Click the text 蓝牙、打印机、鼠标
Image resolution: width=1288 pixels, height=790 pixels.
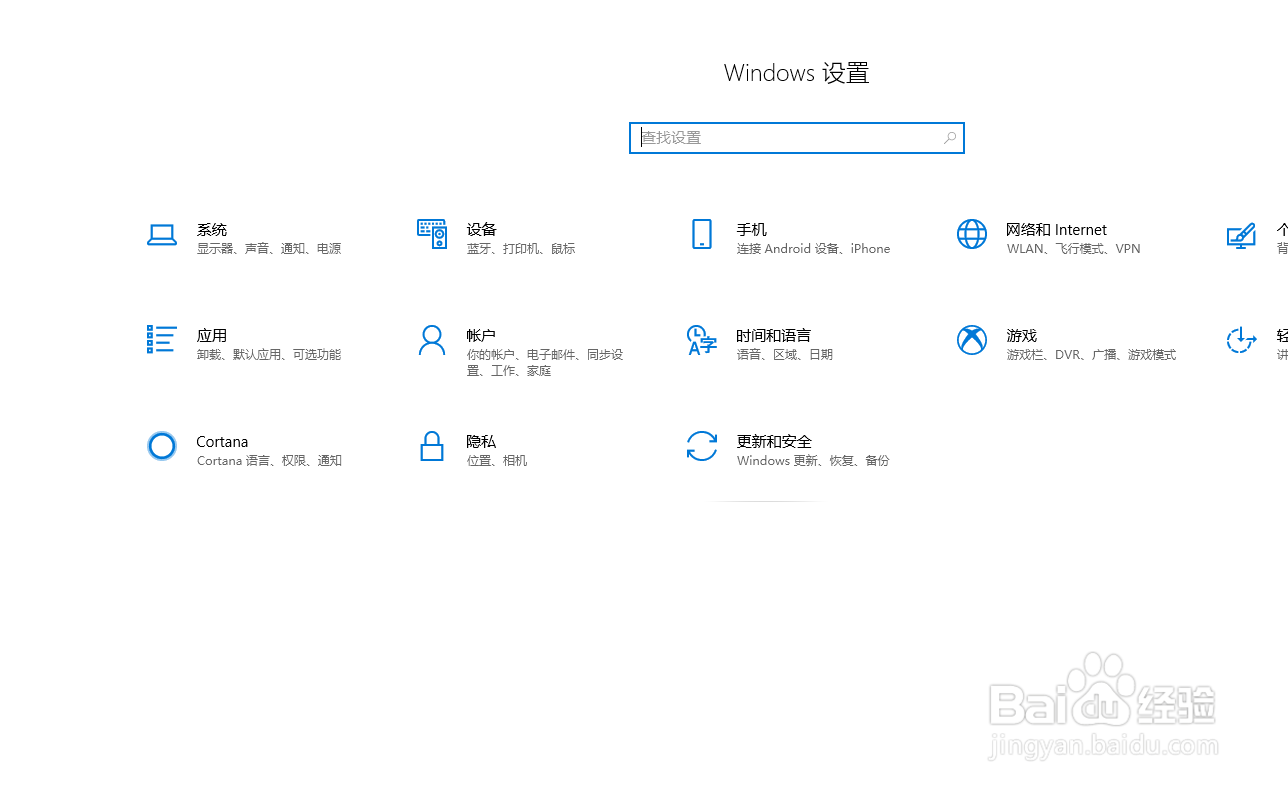[521, 249]
